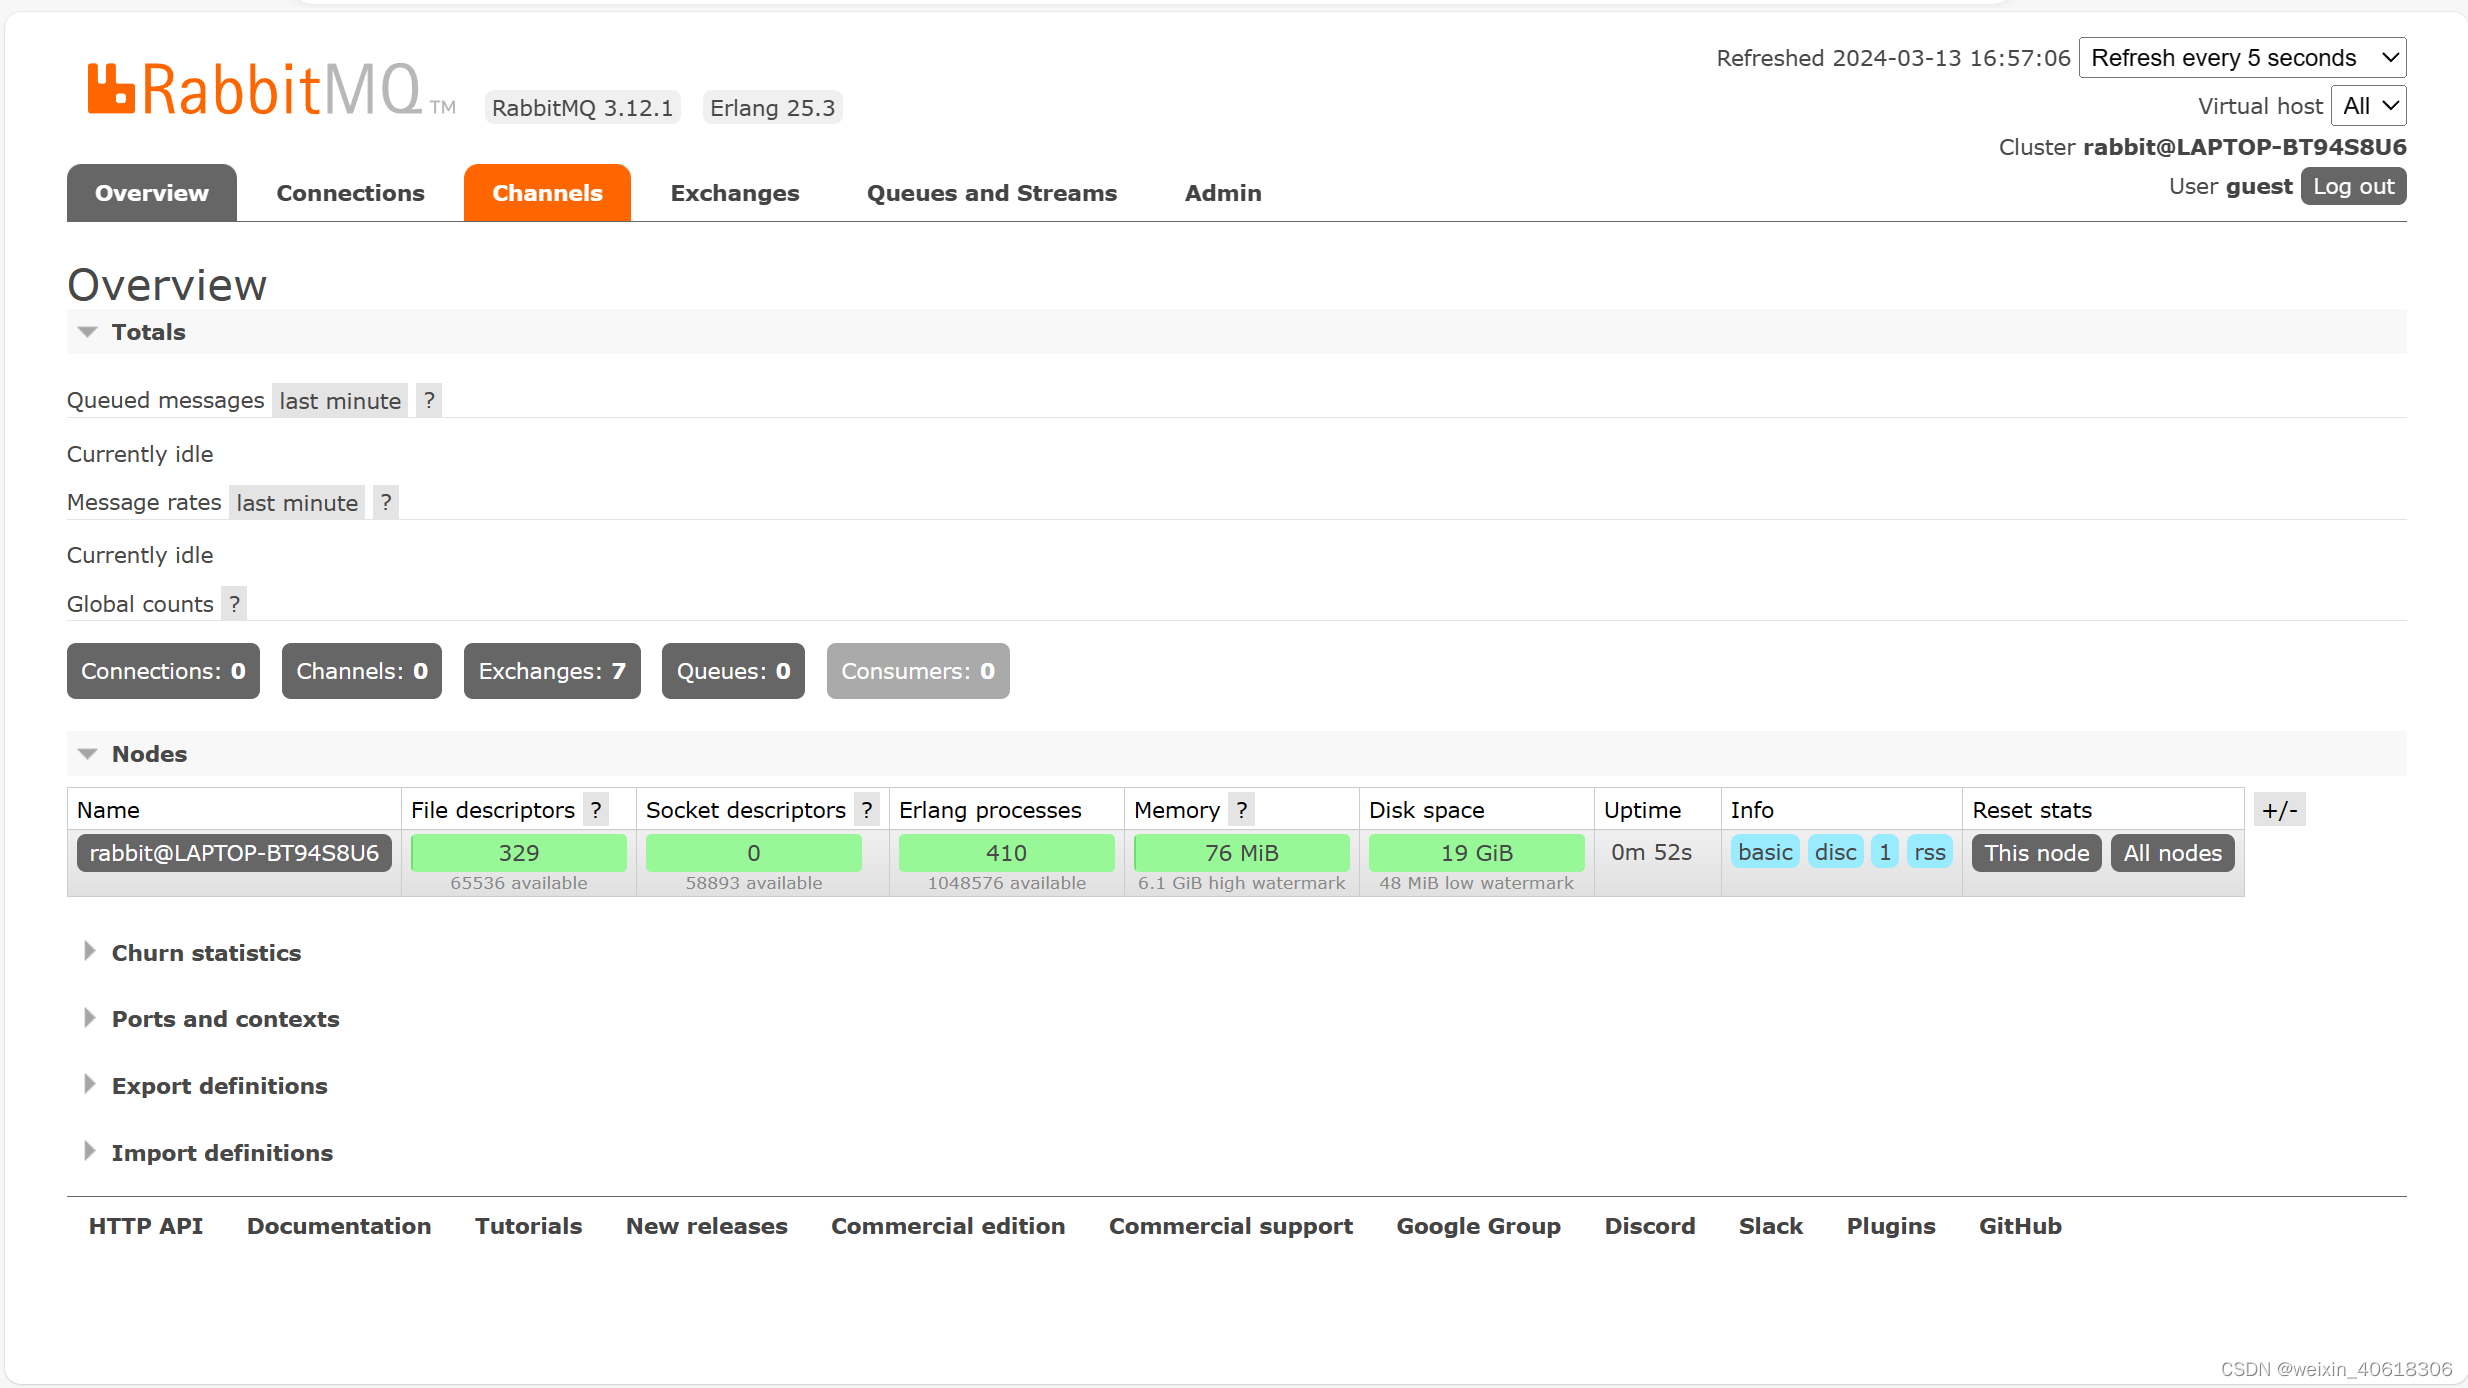Click Global counts help question mark
This screenshot has width=2468, height=1388.
234,604
